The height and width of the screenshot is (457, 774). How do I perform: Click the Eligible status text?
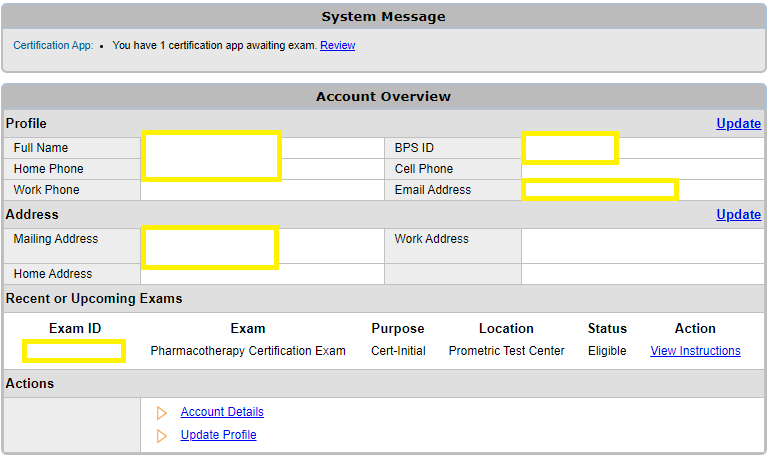click(607, 351)
